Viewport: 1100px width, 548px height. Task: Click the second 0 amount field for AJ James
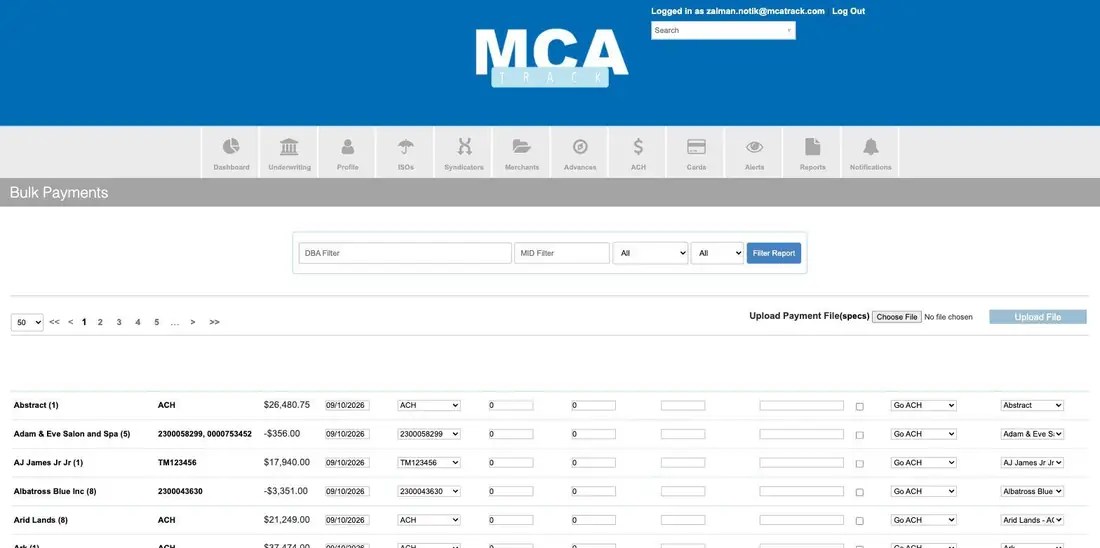click(x=593, y=463)
